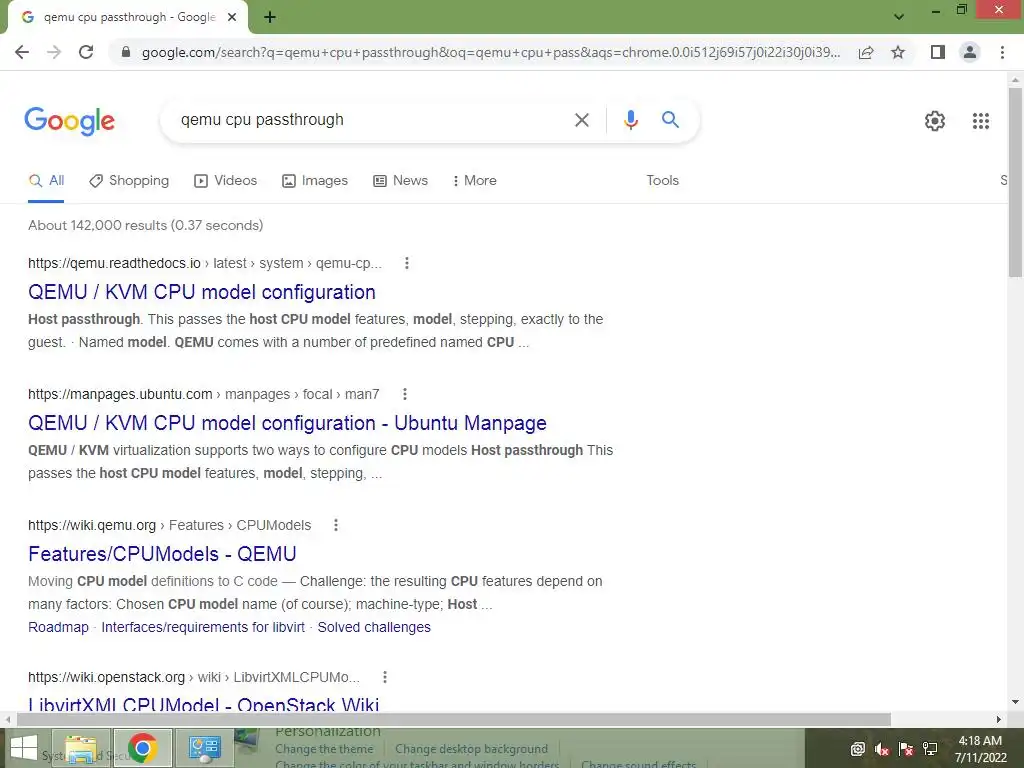The height and width of the screenshot is (768, 1024).
Task: Submit search with magnifier icon
Action: [x=670, y=120]
